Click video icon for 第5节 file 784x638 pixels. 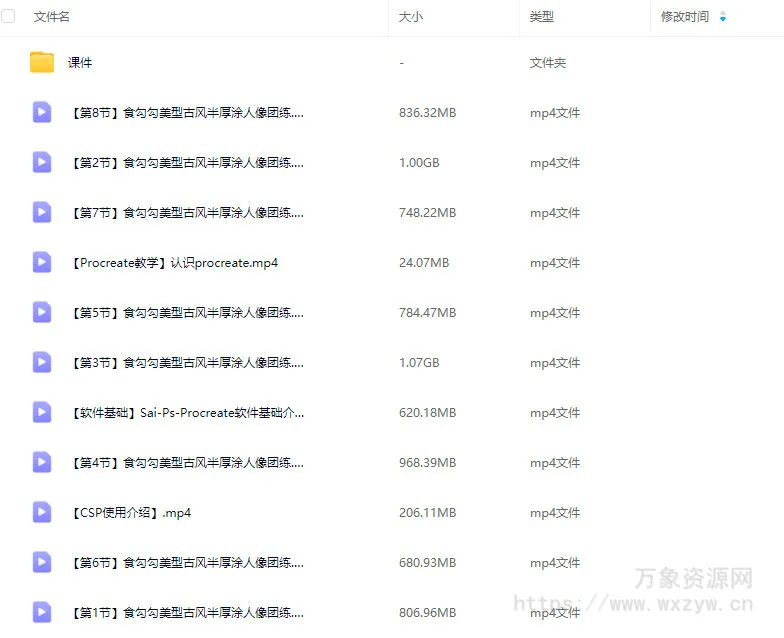tap(42, 312)
